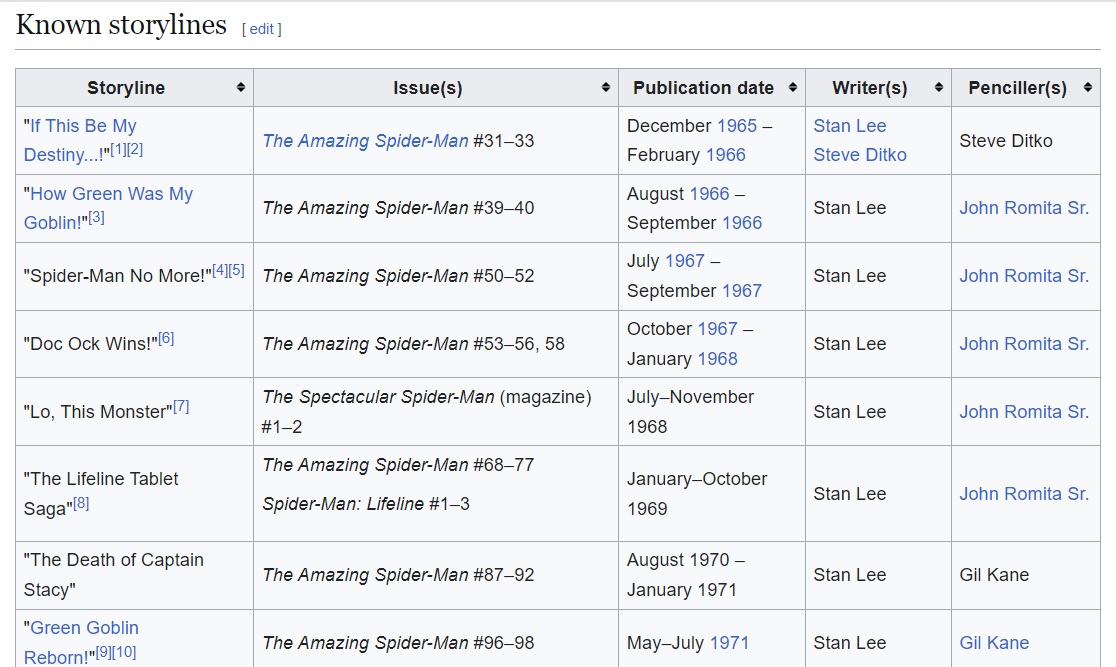Select Spider-Man: Lifeline #1–3 text

click(x=366, y=504)
